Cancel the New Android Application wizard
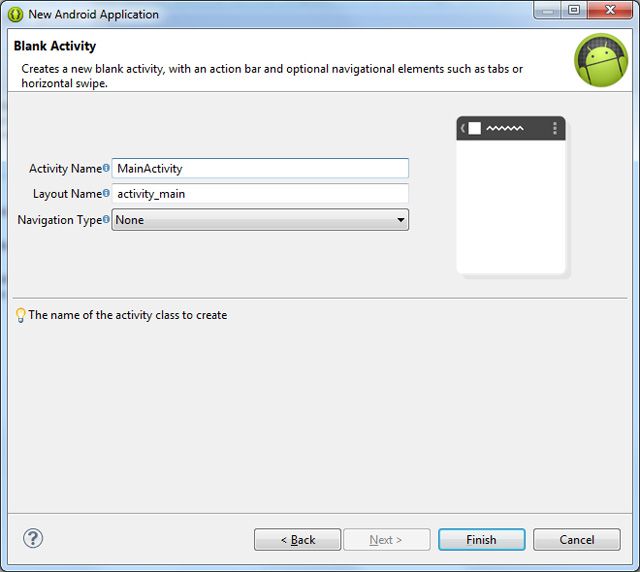This screenshot has height=572, width=640. 577,540
